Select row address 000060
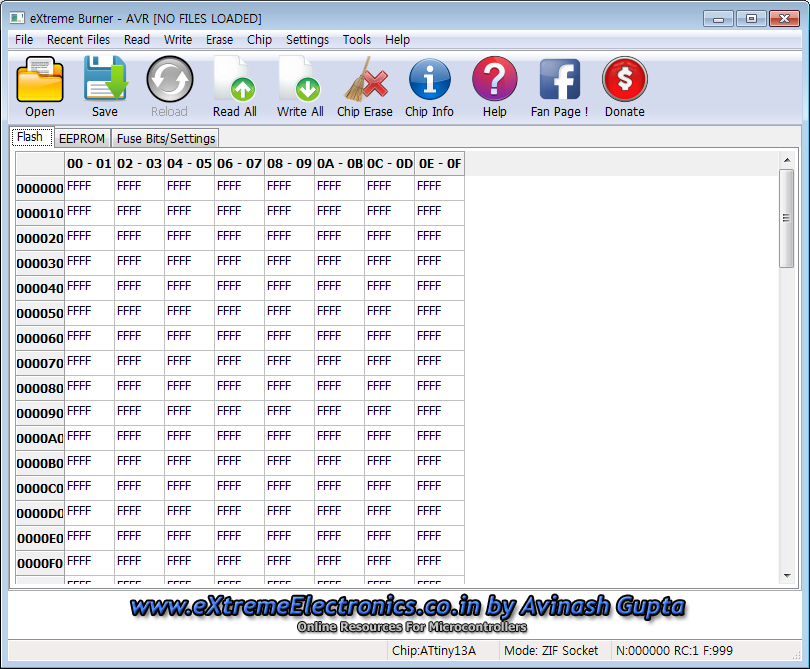The image size is (810, 669). click(40, 338)
